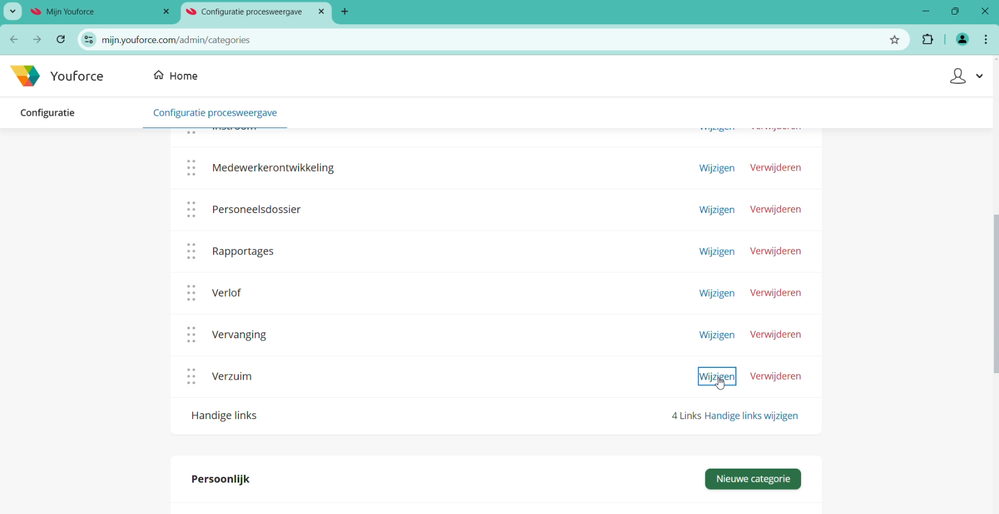This screenshot has width=999, height=514.
Task: Click the Handige links label
Action: point(224,416)
